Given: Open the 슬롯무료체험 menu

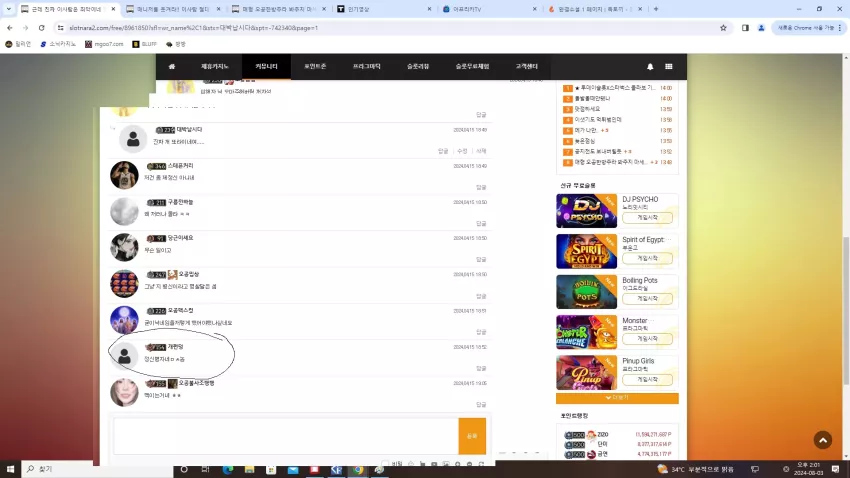Looking at the screenshot, I should point(472,67).
